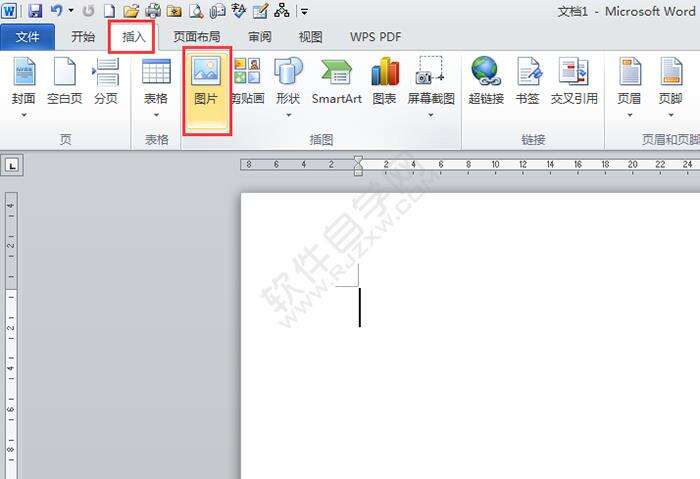Switch to the 开始 (Home) tab

tap(83, 37)
